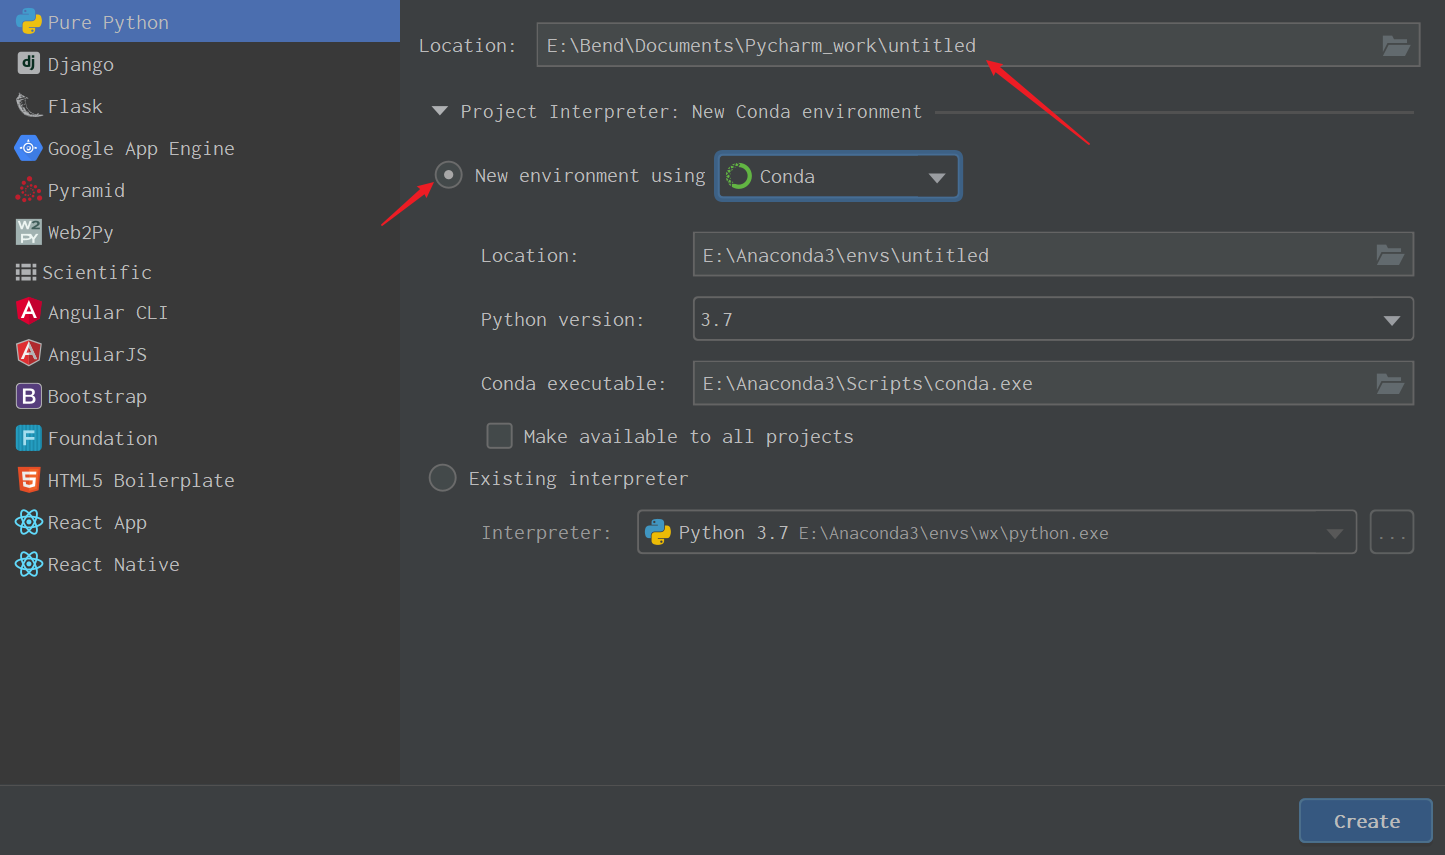1445x855 pixels.
Task: Click 'Project Interpreter: New Conda environment' header
Action: pos(691,111)
